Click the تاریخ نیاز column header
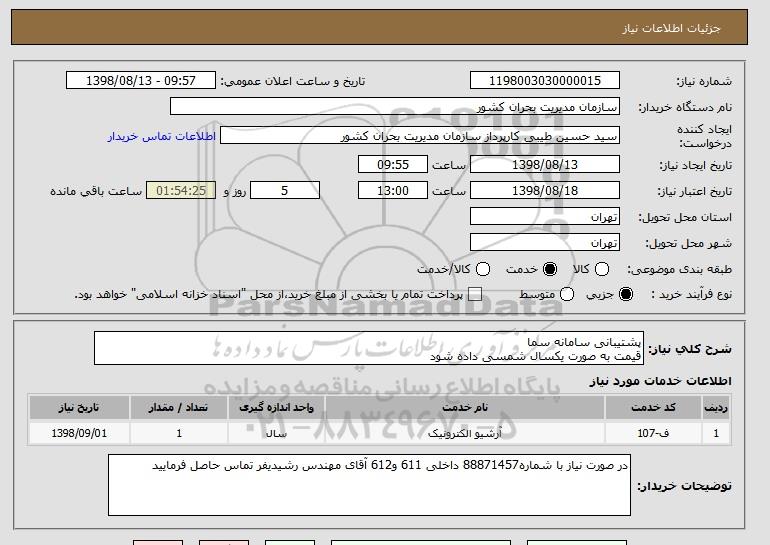The height and width of the screenshot is (545, 770). (x=79, y=408)
